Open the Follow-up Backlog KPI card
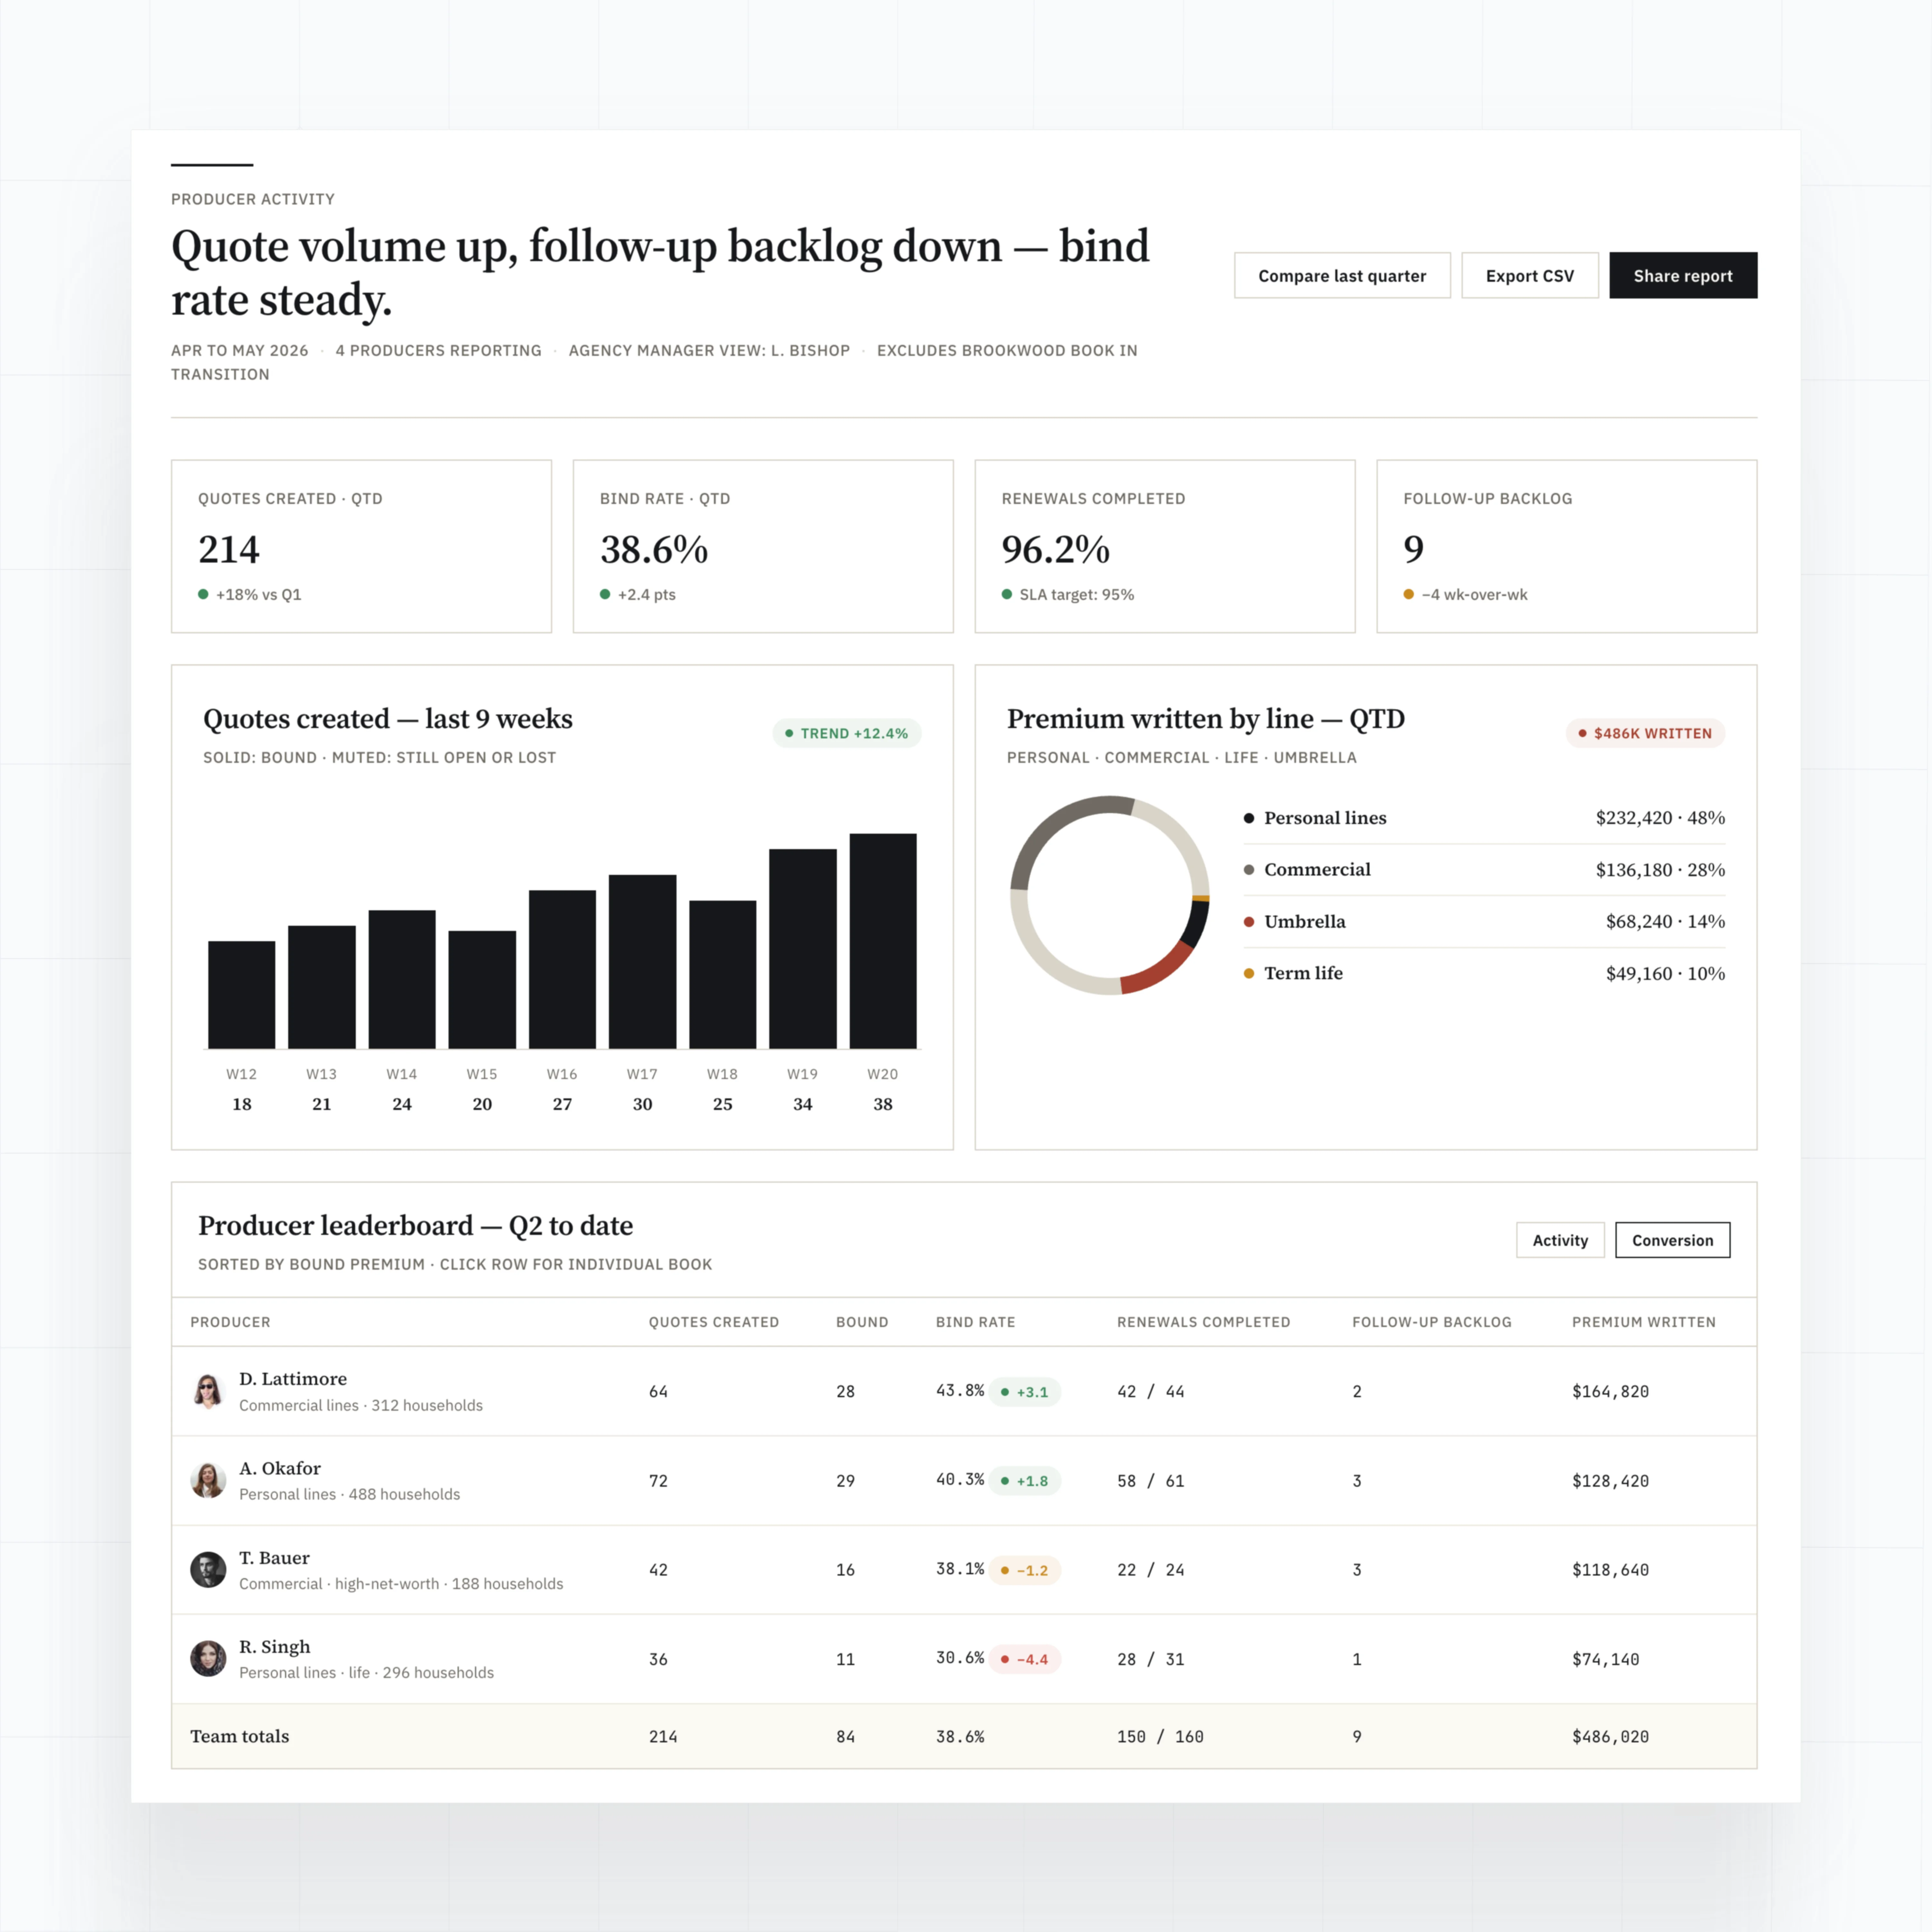This screenshot has width=1932, height=1932. pos(1567,546)
